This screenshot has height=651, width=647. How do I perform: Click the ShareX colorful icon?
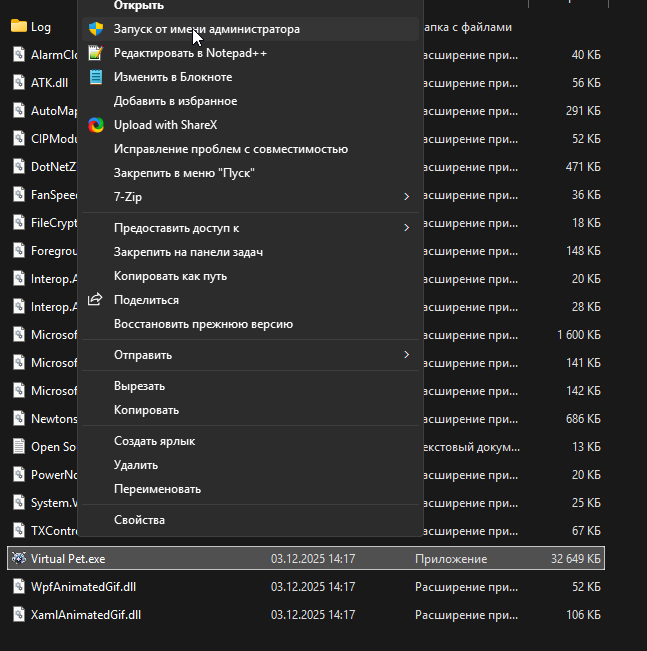96,125
